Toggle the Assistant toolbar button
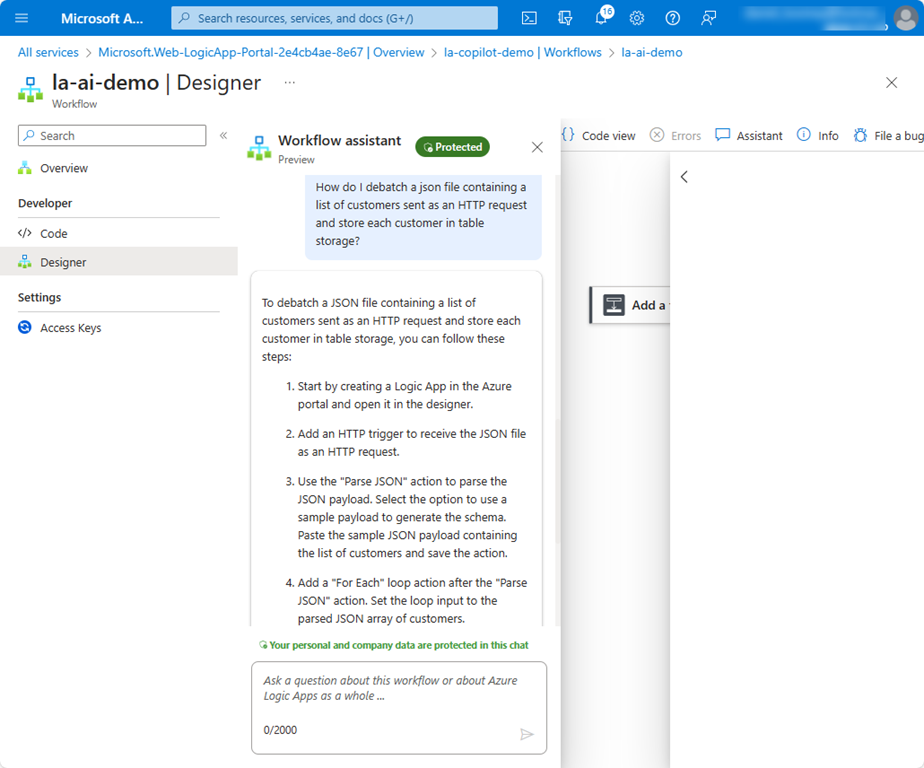 click(x=749, y=136)
